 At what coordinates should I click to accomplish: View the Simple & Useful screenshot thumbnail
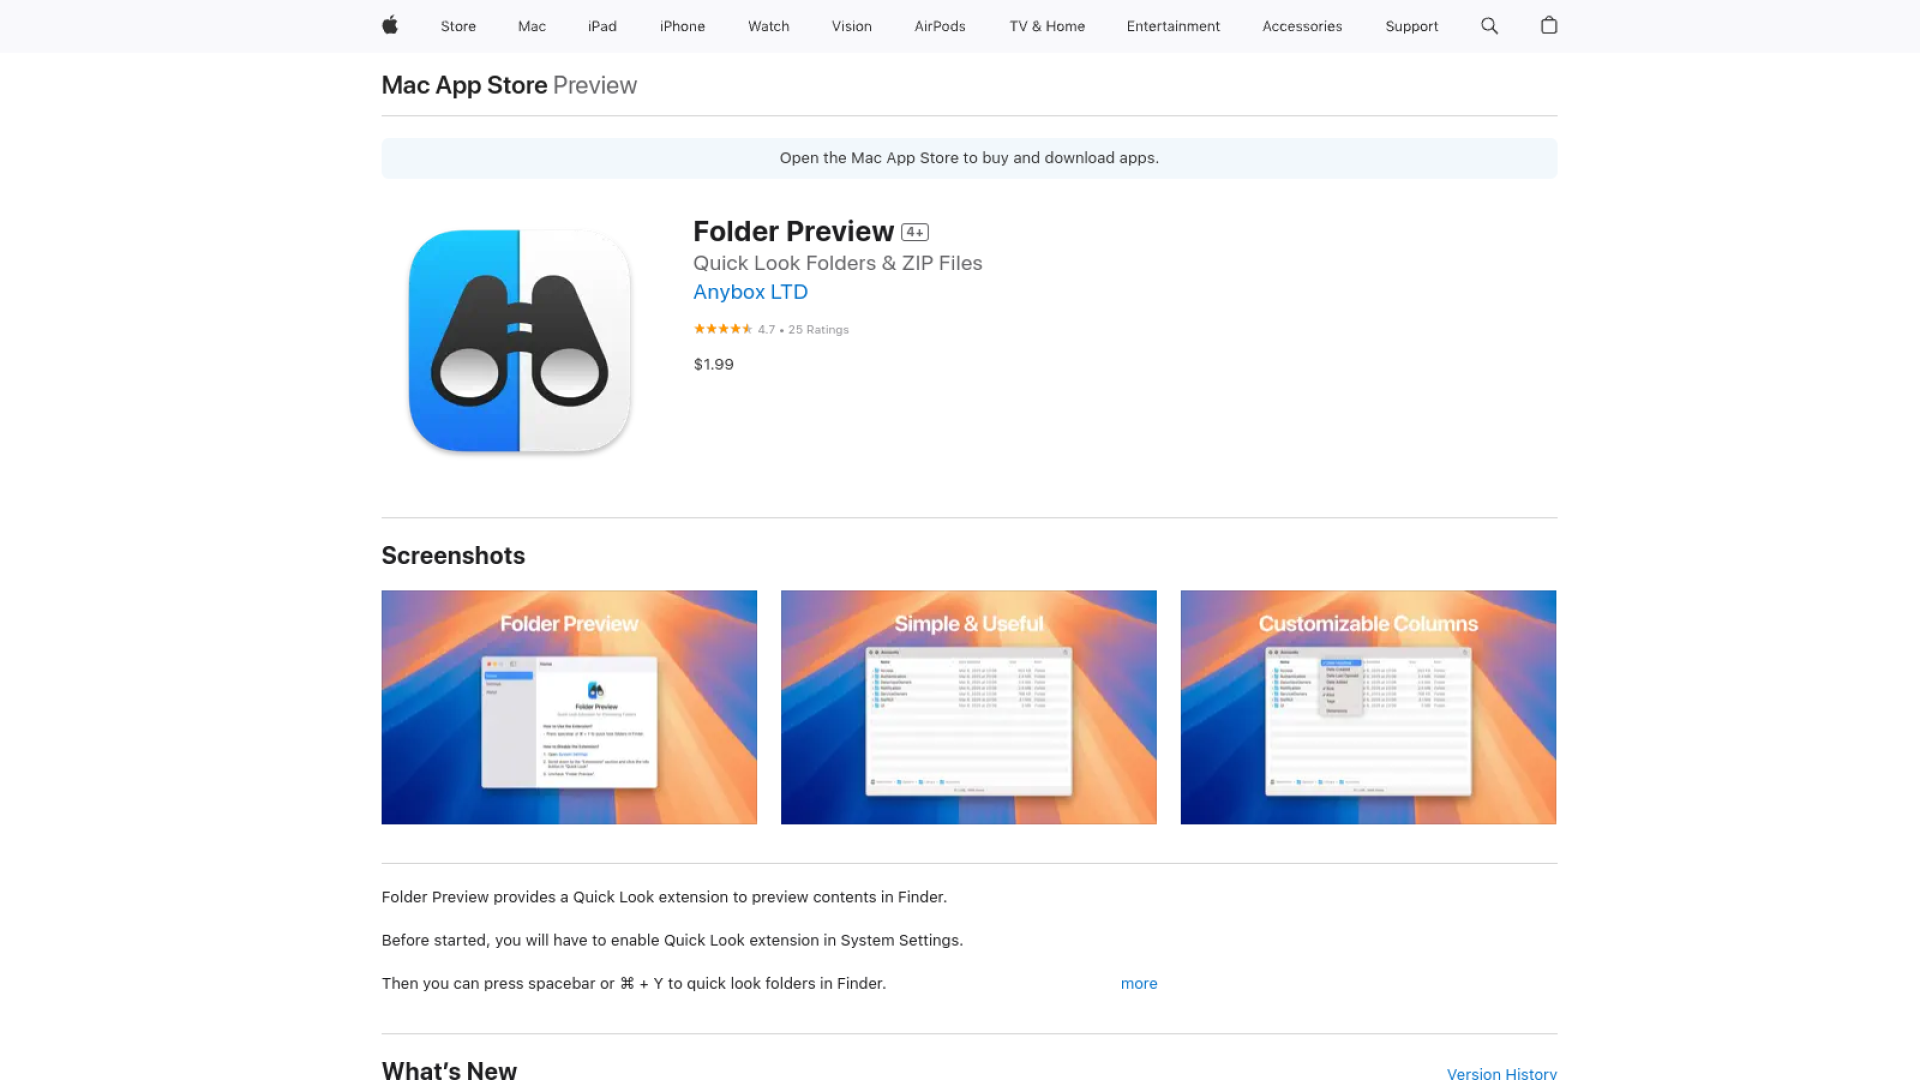click(x=968, y=707)
